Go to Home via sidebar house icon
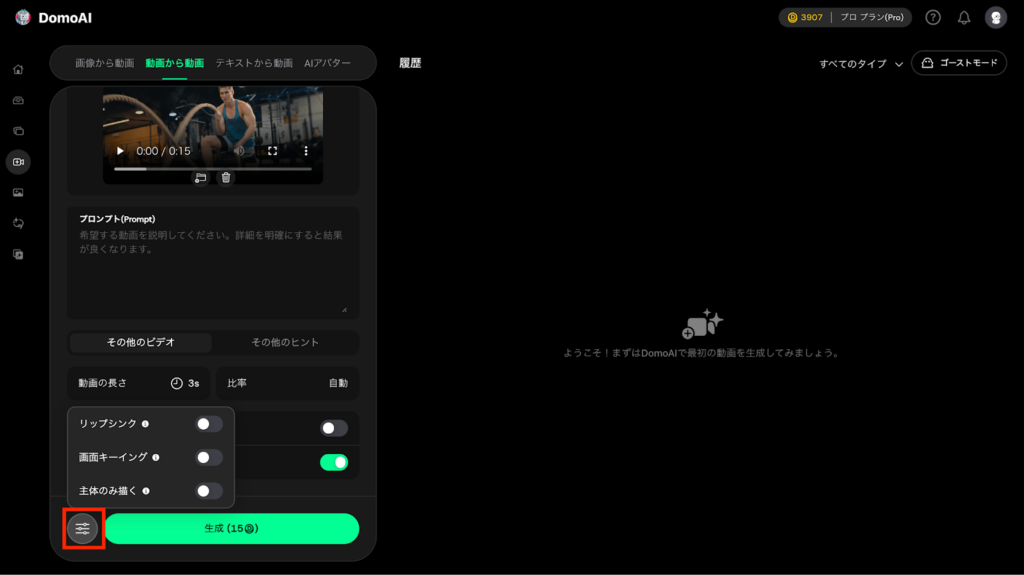Screen dimensions: 1024x575 18,69
